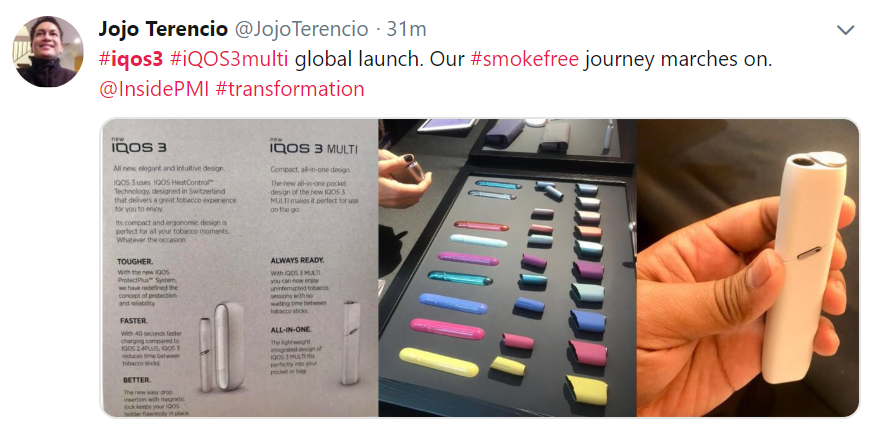Open Jojo Terencio's profile avatar
The height and width of the screenshot is (431, 873).
[48, 51]
